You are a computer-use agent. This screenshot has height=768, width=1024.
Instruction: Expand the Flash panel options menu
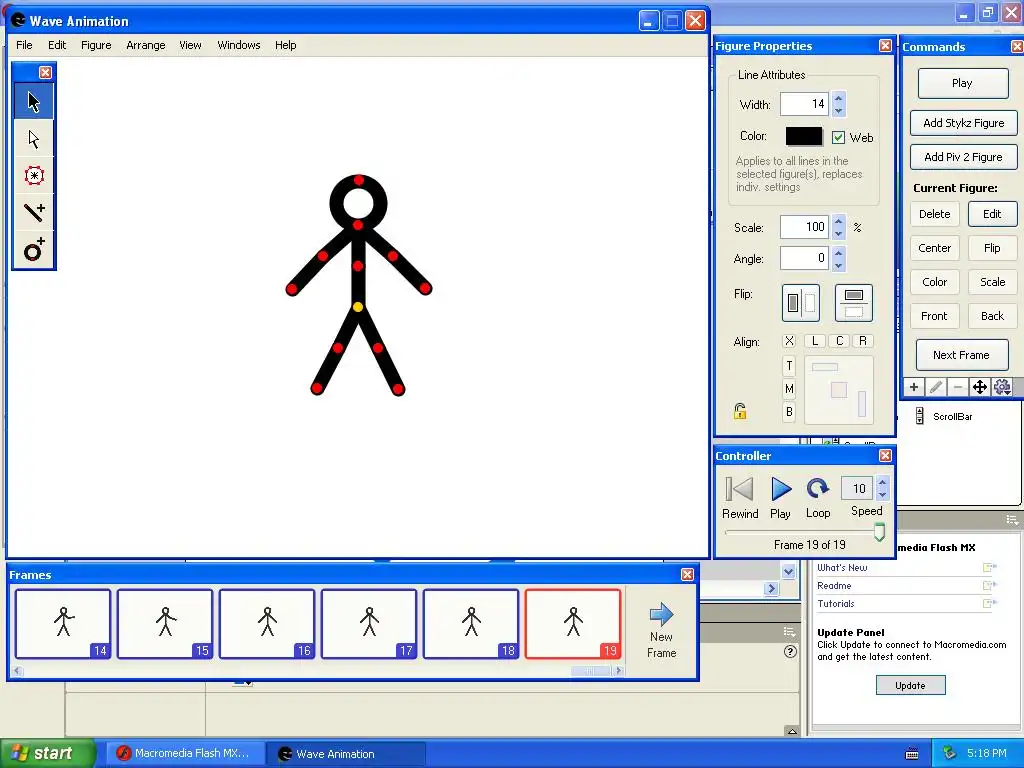pos(1012,520)
